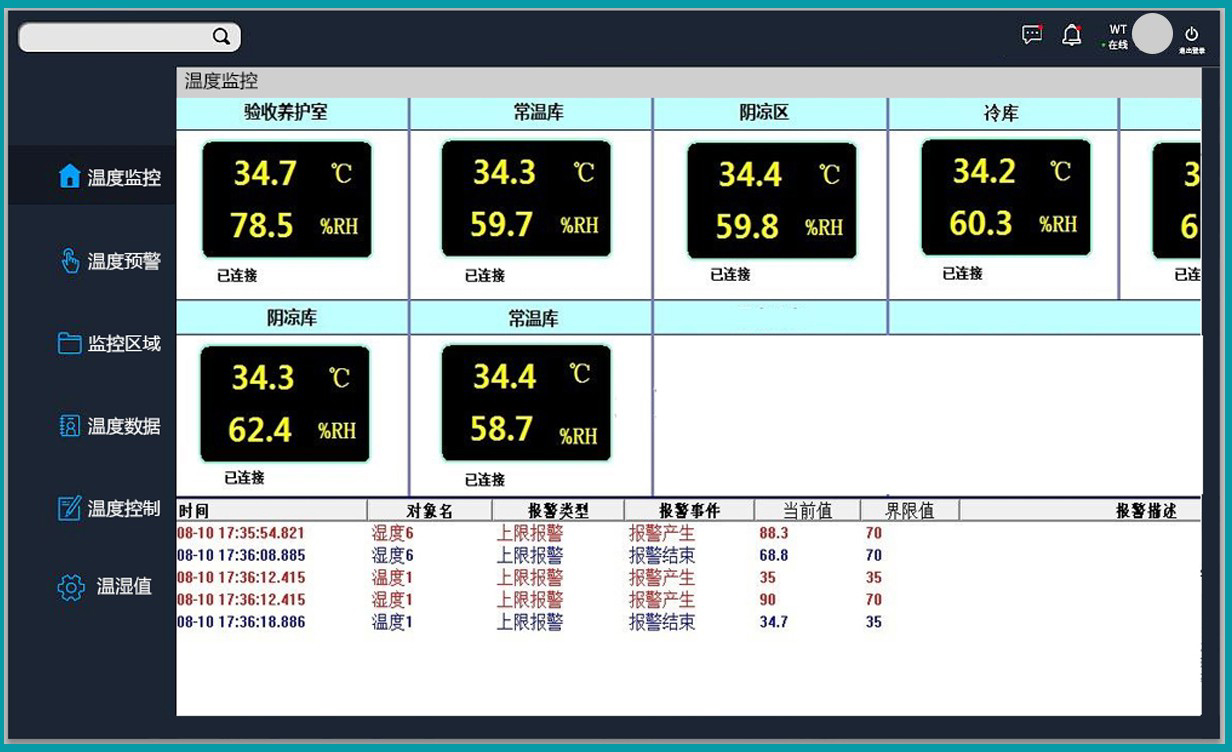
Task: Sort by 当前值 column header
Action: (x=807, y=511)
